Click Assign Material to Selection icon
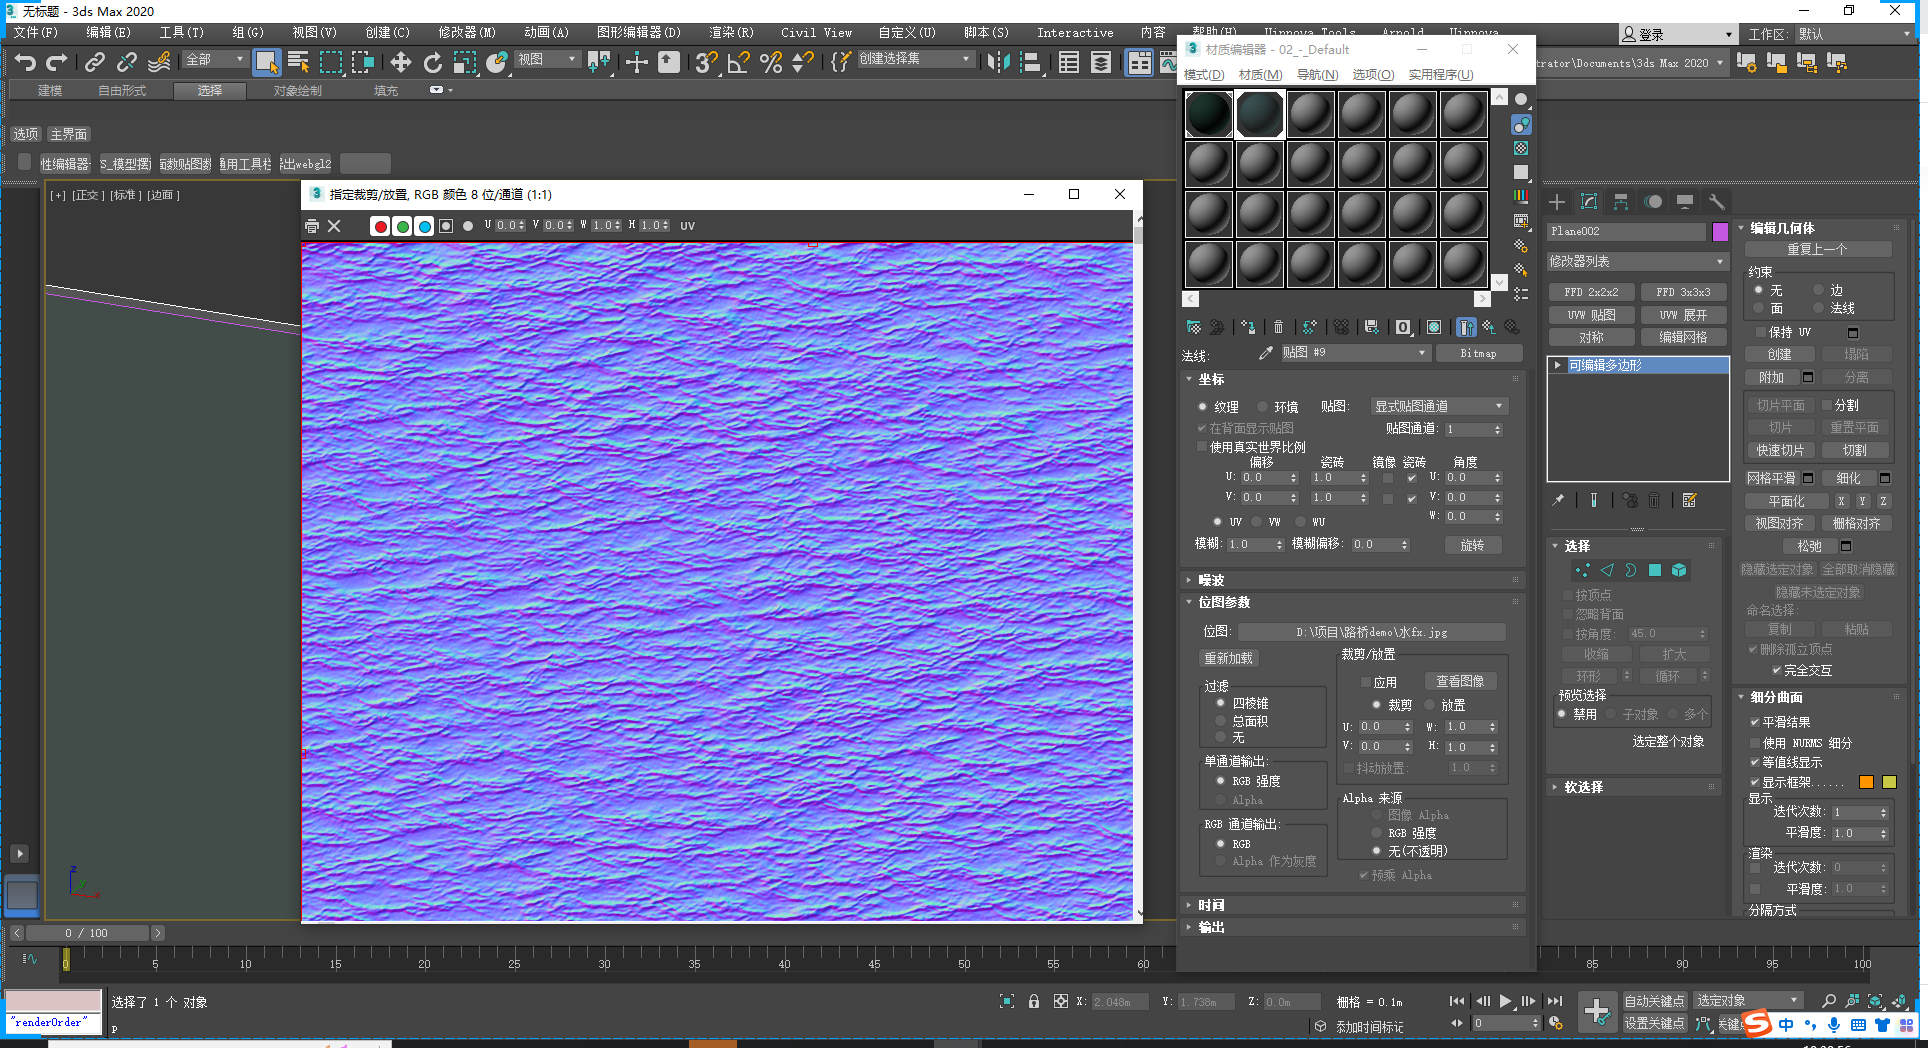This screenshot has height=1048, width=1928. click(1248, 327)
